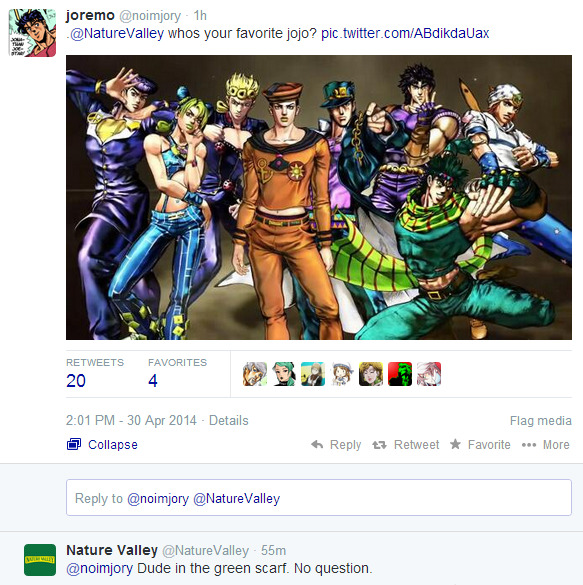Click the teal-haired retweeter avatar

point(284,374)
